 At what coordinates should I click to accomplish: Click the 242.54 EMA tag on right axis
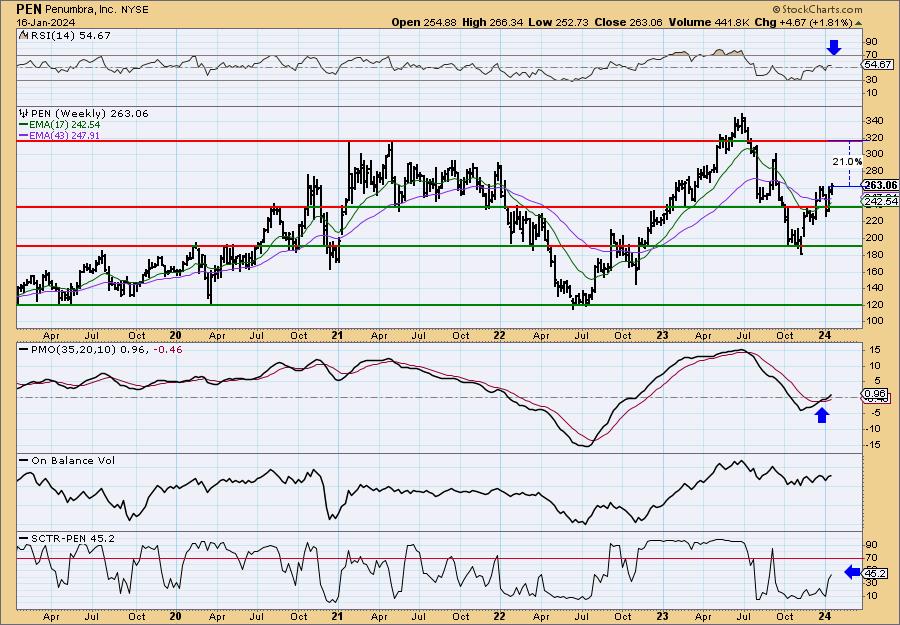click(880, 201)
